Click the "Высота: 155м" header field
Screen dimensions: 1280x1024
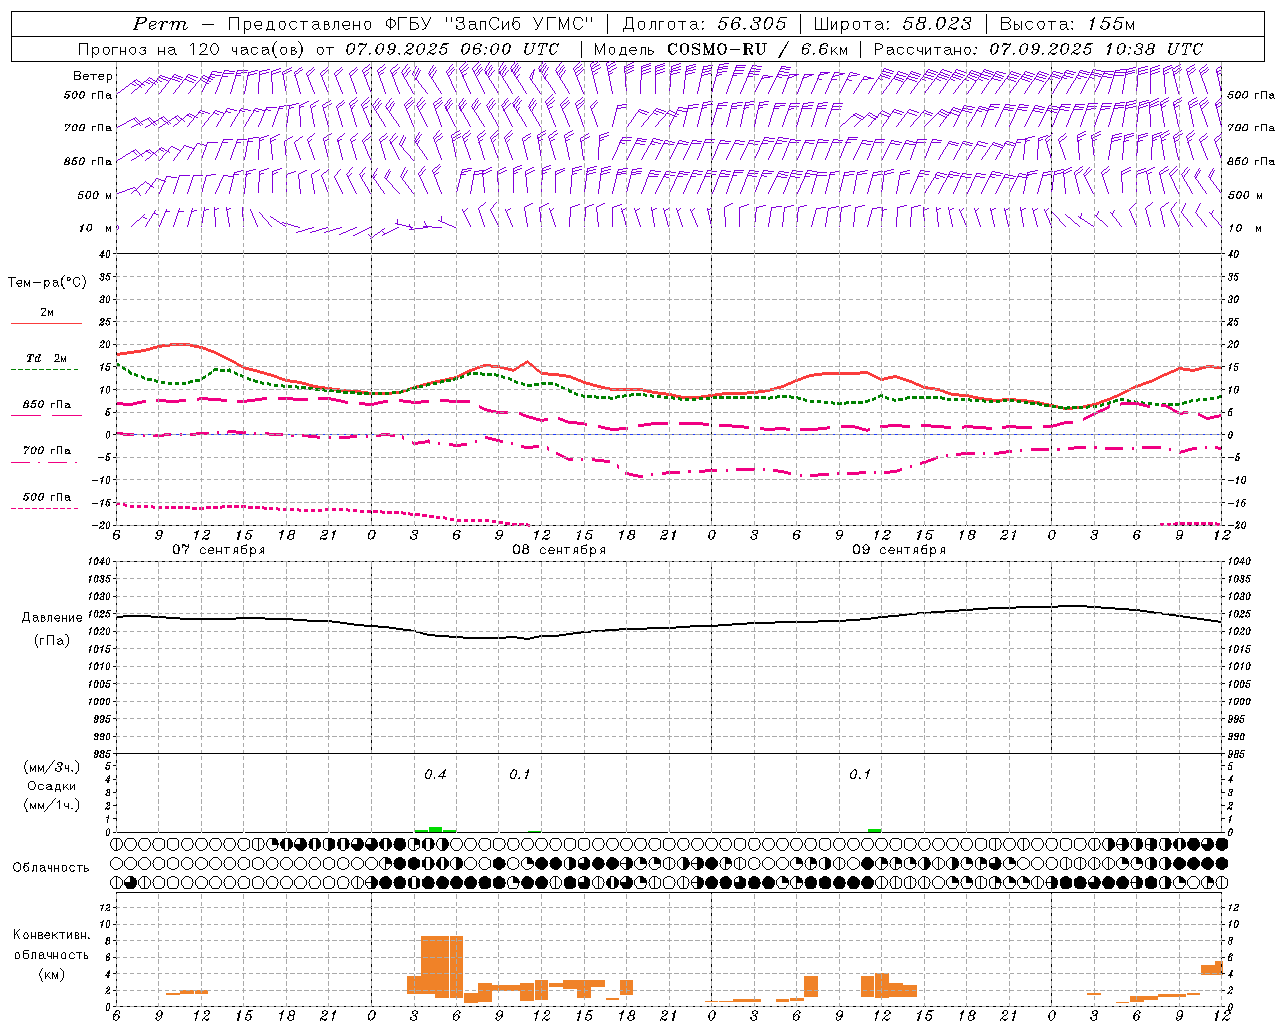point(1067,24)
